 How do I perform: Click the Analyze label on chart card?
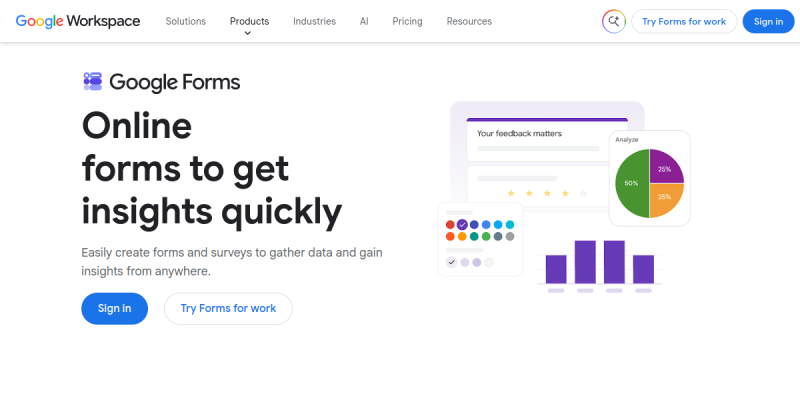tap(627, 139)
